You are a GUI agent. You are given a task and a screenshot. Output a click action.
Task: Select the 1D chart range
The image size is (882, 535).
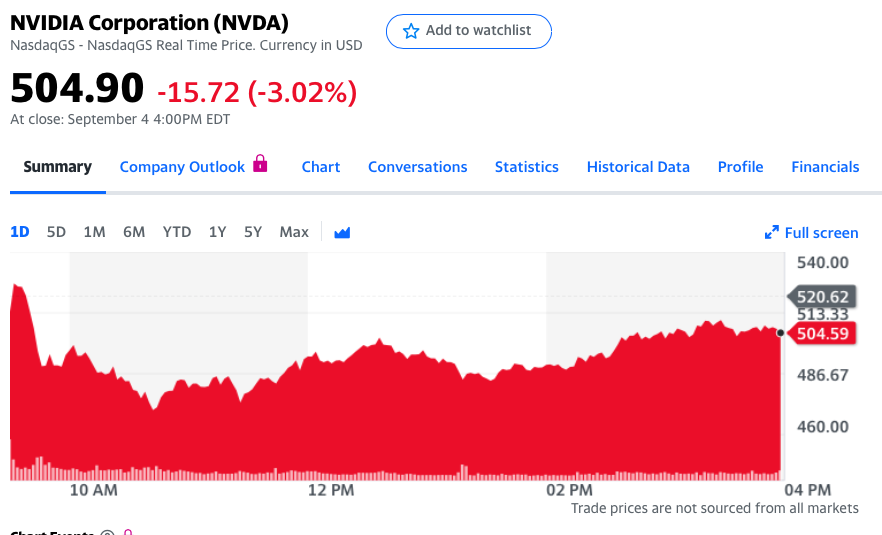pos(20,232)
